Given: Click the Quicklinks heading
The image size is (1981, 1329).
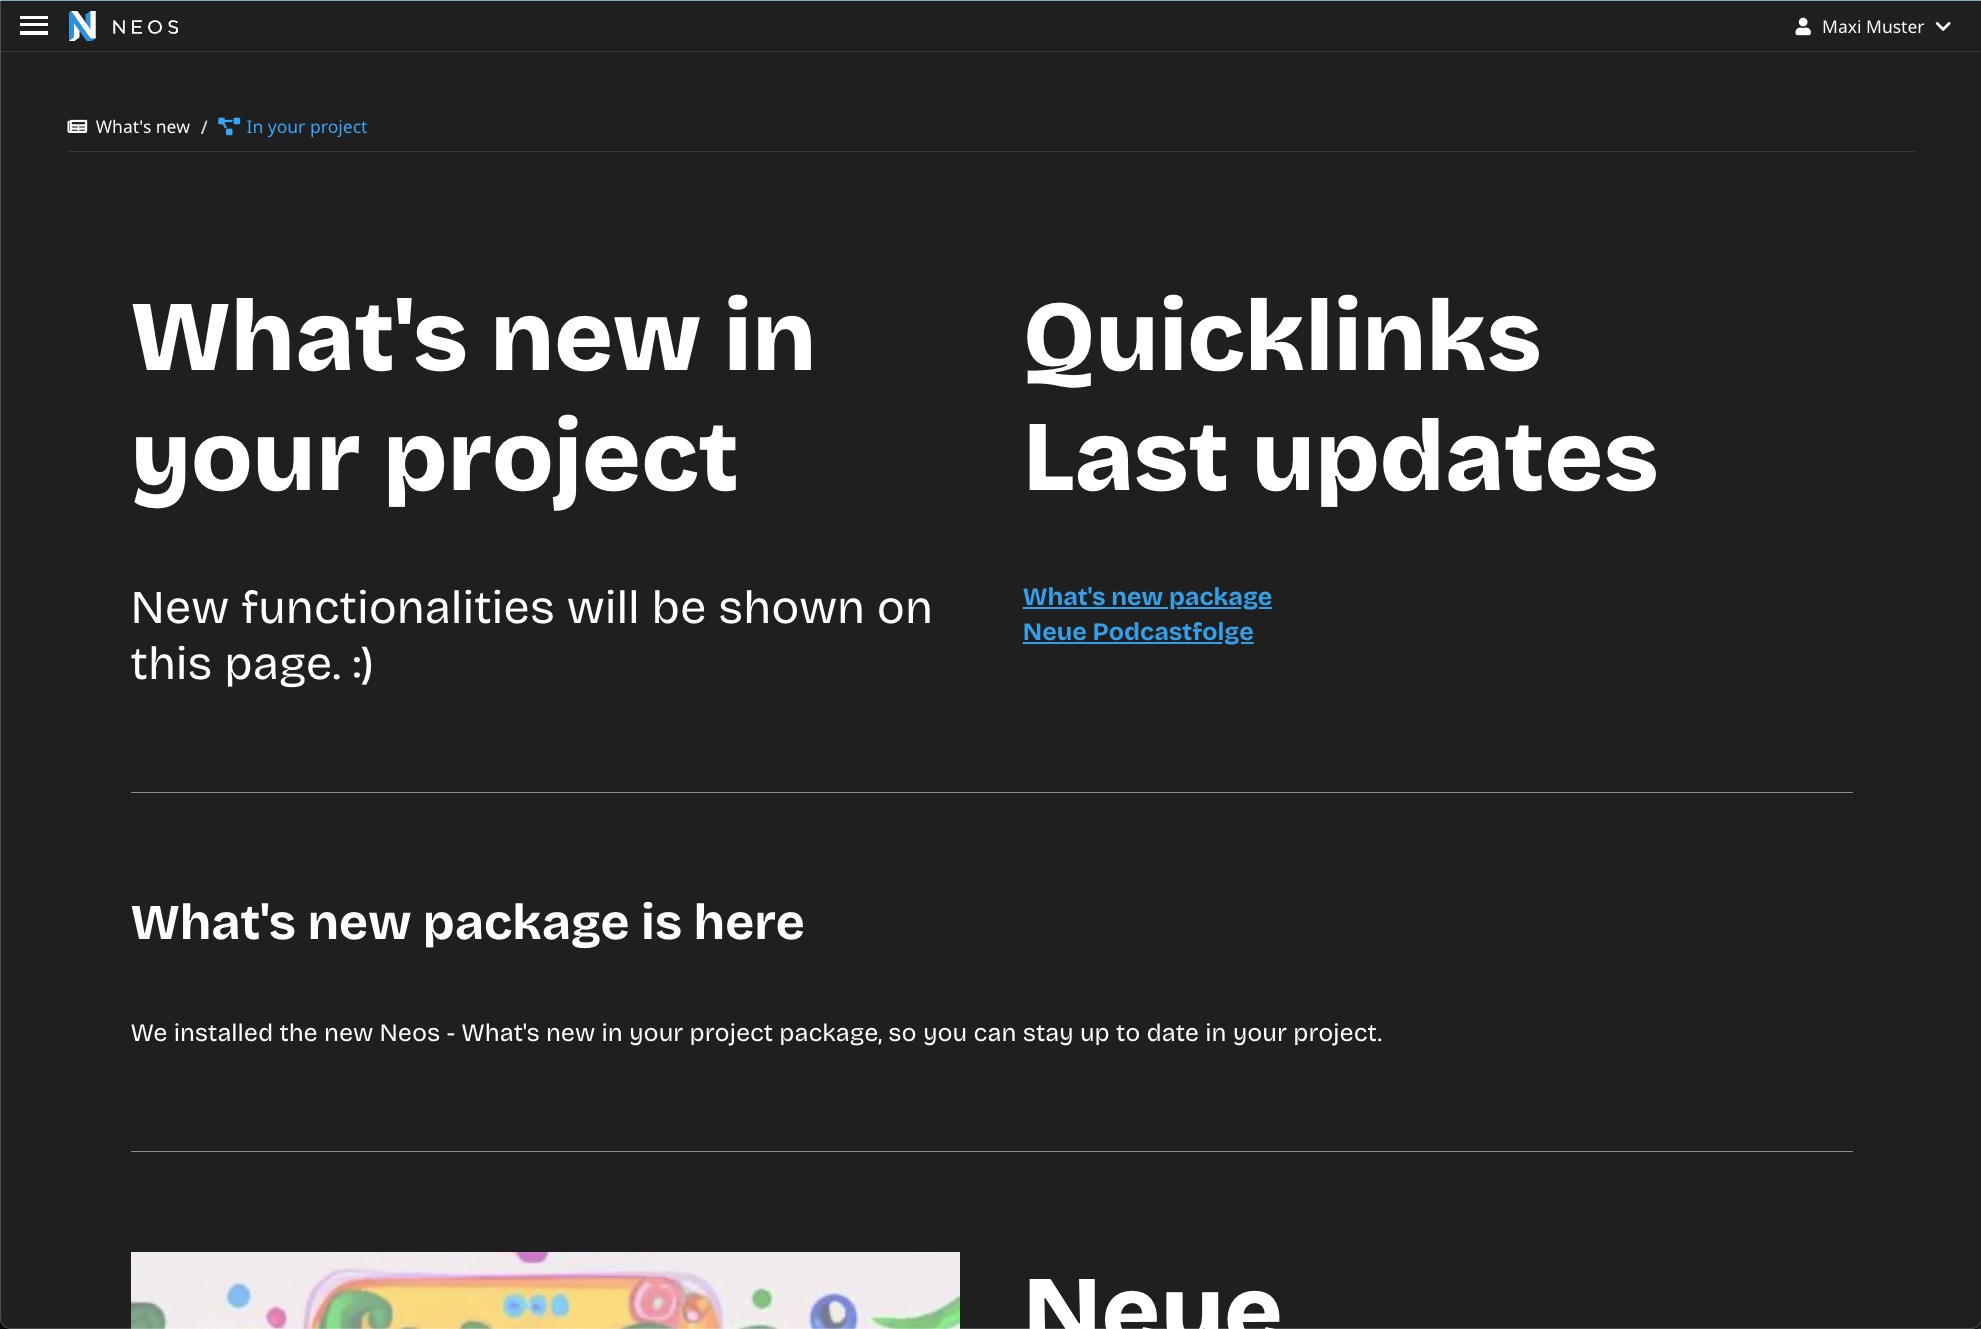Looking at the screenshot, I should coord(1282,337).
